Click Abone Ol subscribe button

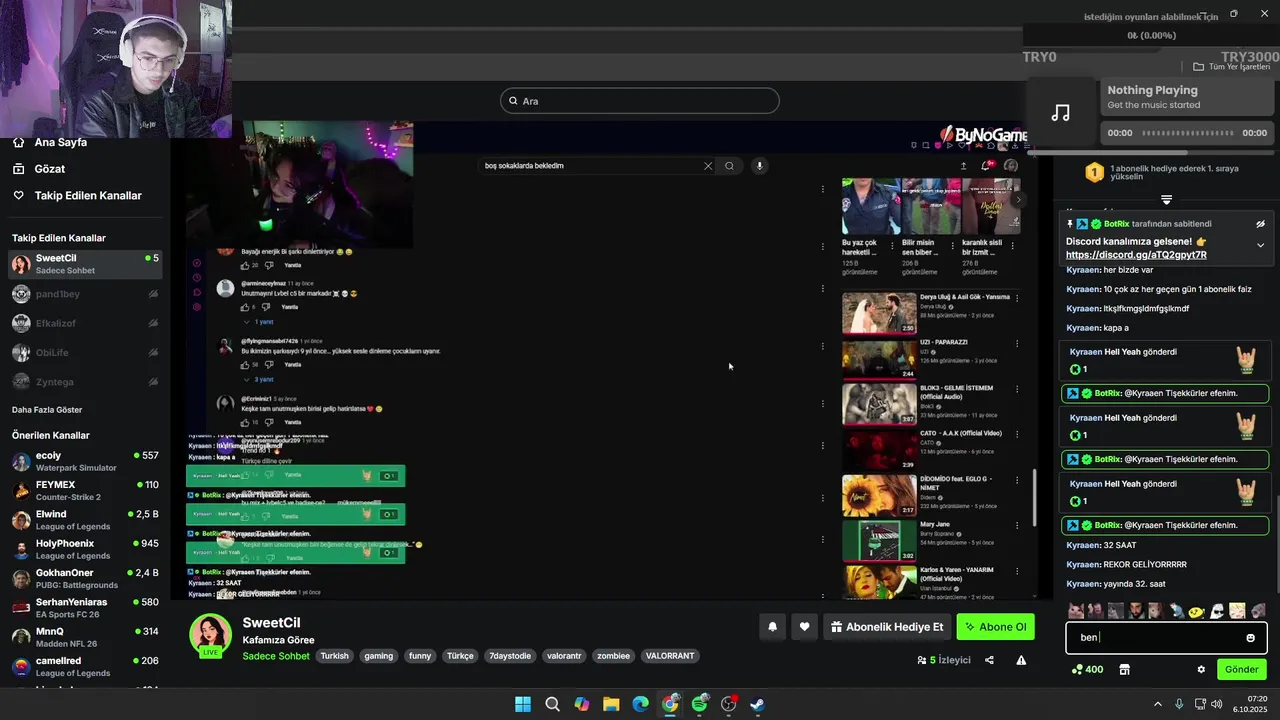[x=996, y=627]
